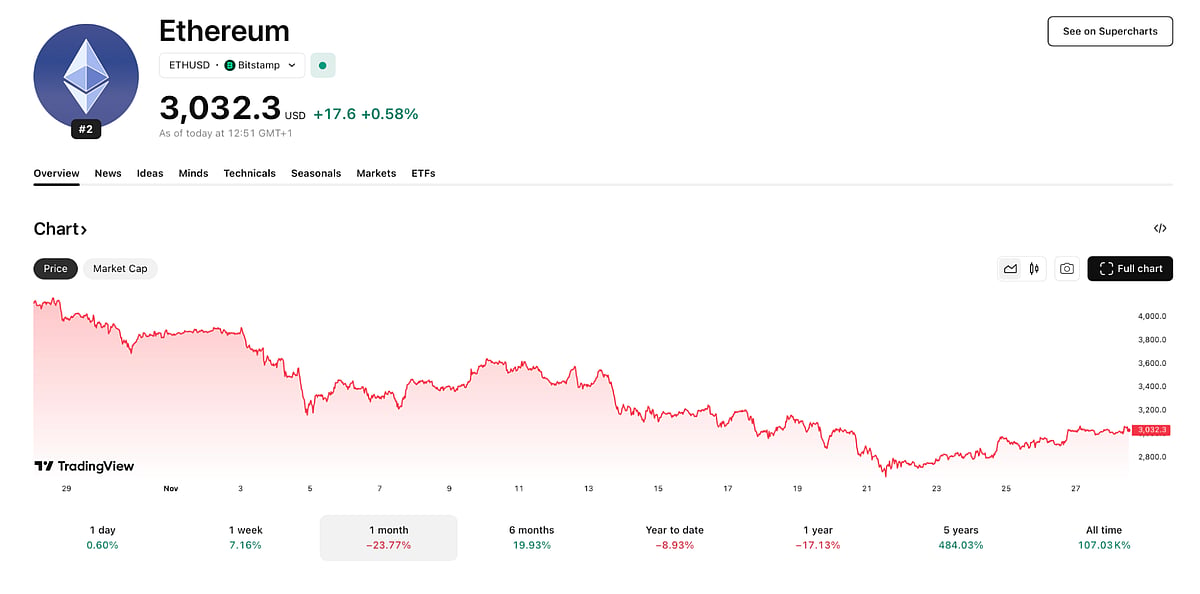1200x594 pixels.
Task: Open the Overview tab
Action: click(56, 173)
